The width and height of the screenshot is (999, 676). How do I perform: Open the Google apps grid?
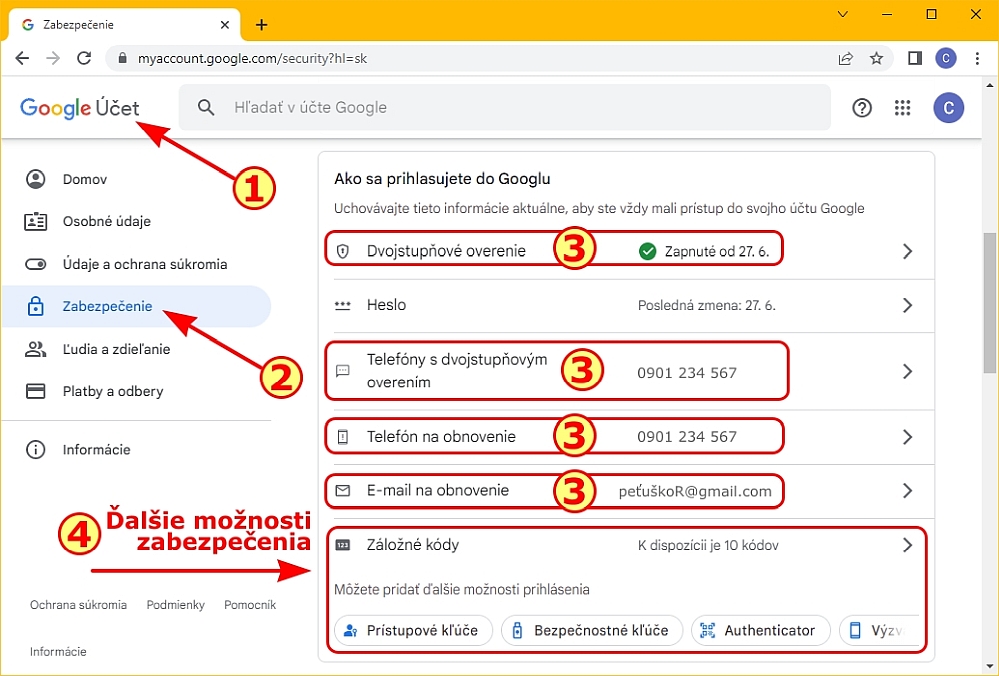coord(902,108)
